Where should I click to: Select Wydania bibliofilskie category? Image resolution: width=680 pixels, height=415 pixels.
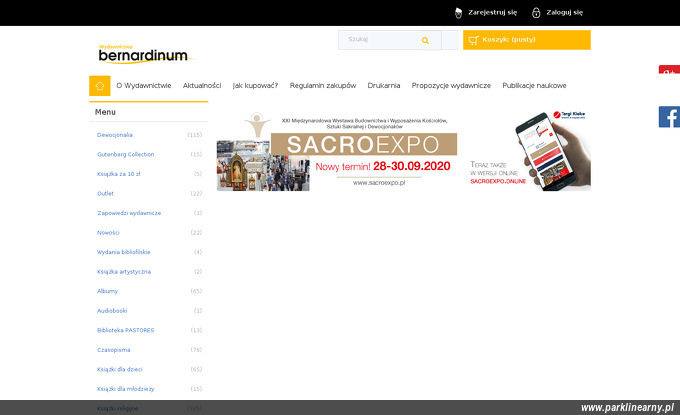(124, 252)
